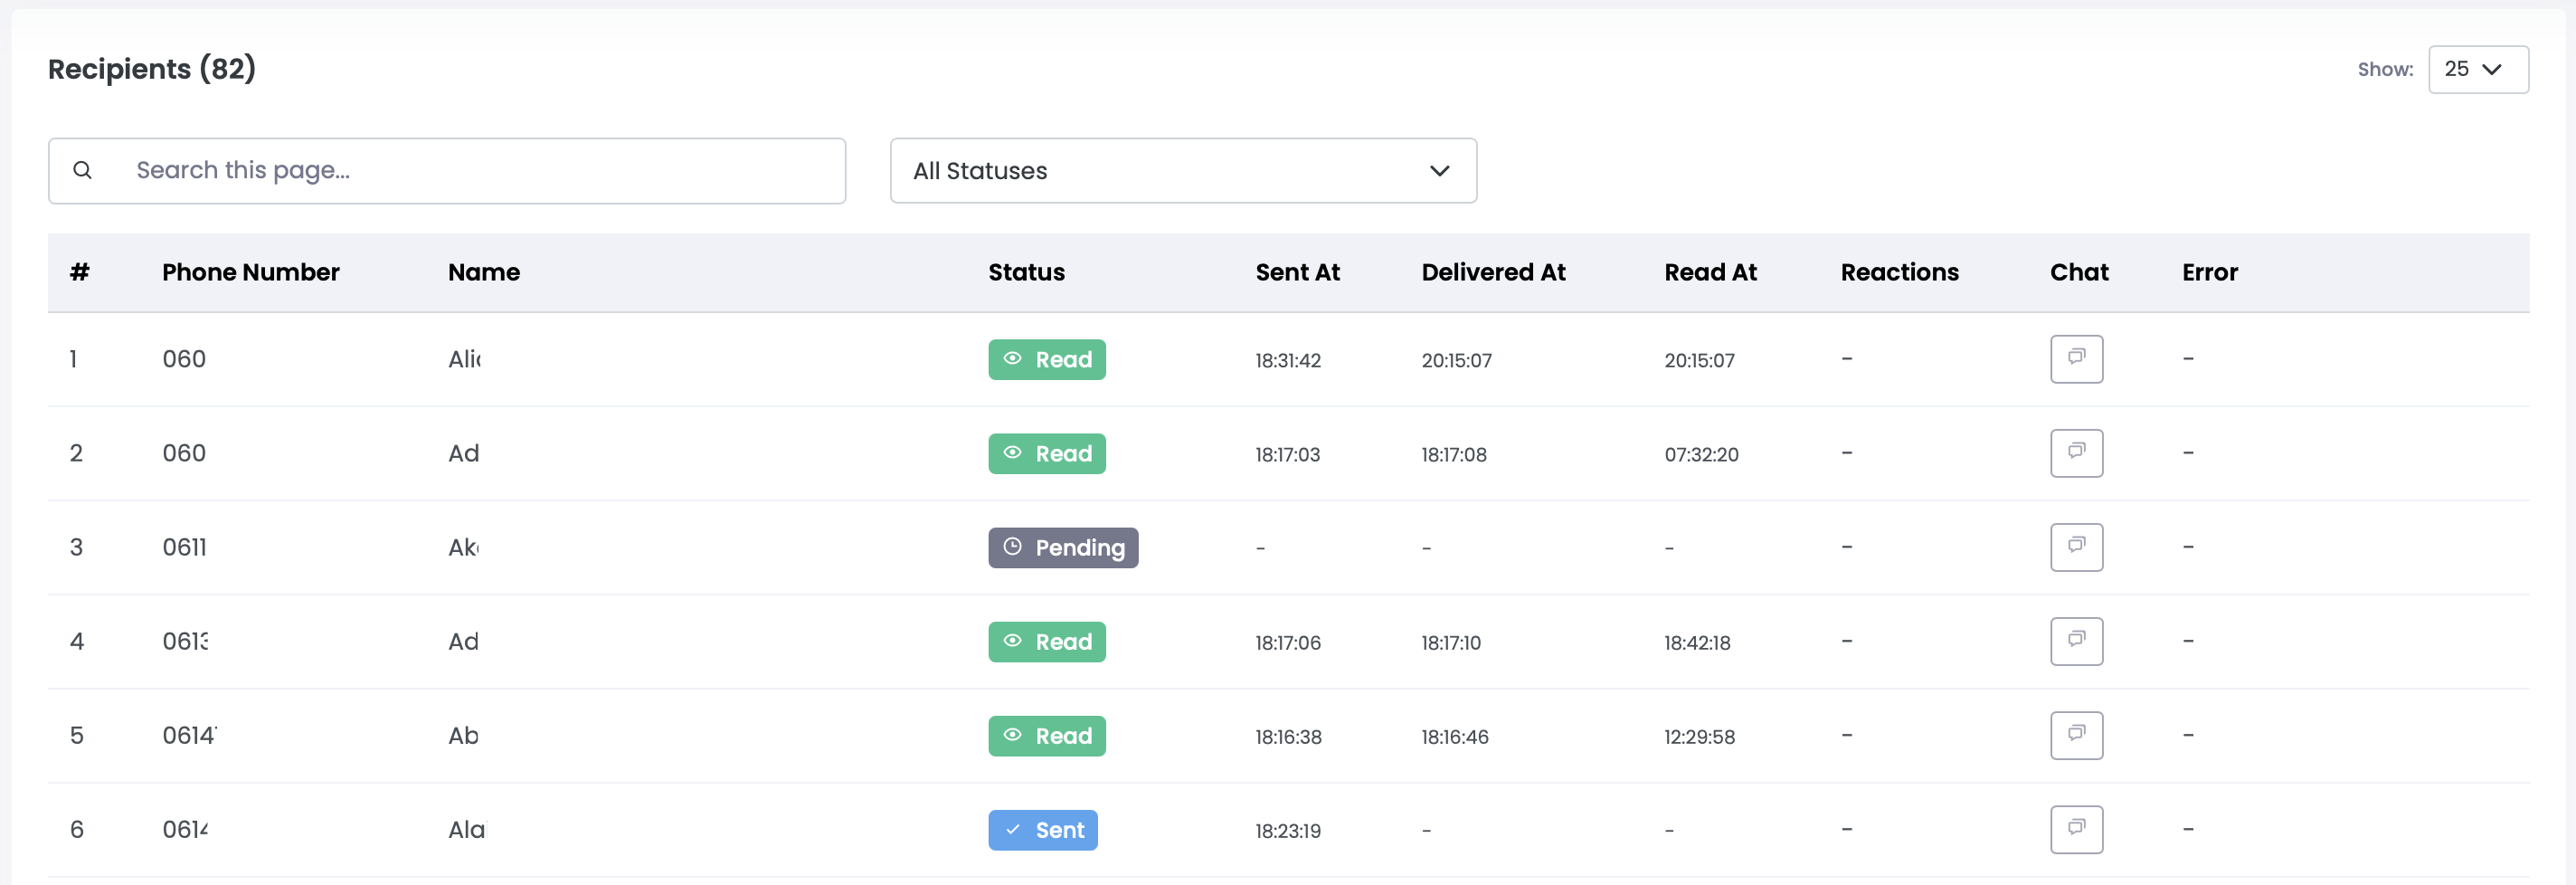The image size is (2576, 885).
Task: Open chat for recipient row 2
Action: click(2076, 453)
